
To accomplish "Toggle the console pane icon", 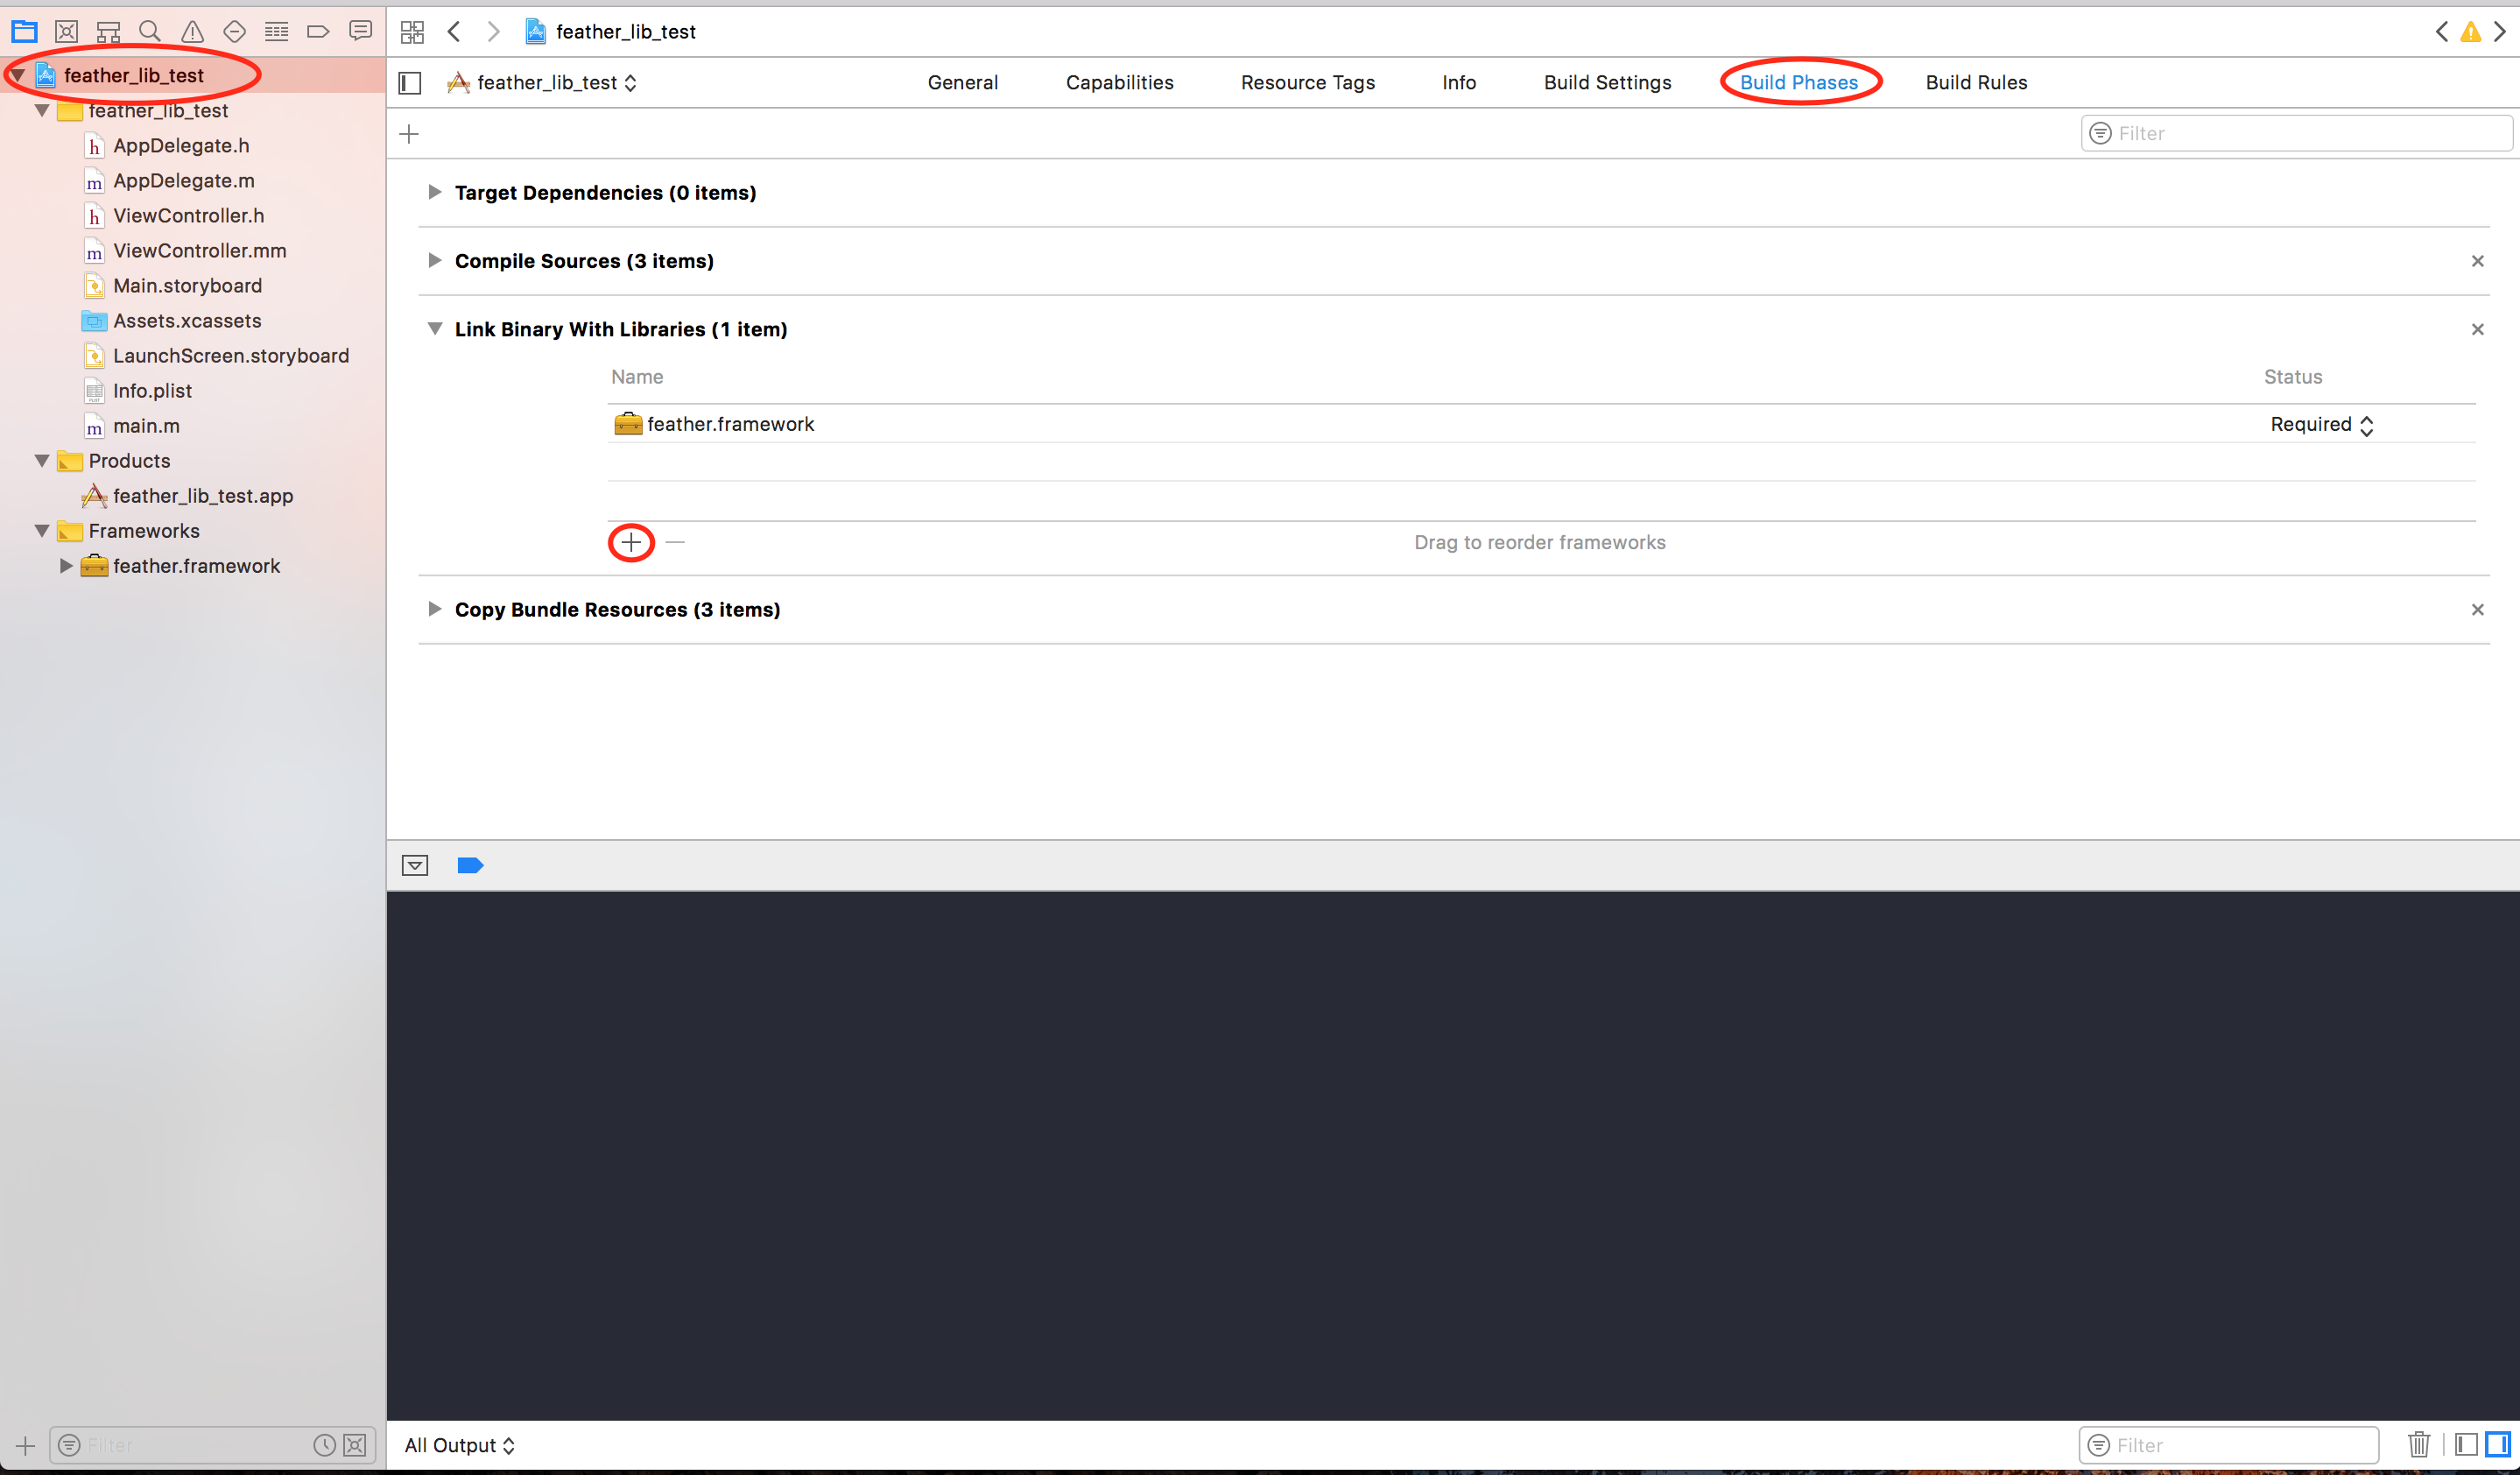I will (2498, 1444).
